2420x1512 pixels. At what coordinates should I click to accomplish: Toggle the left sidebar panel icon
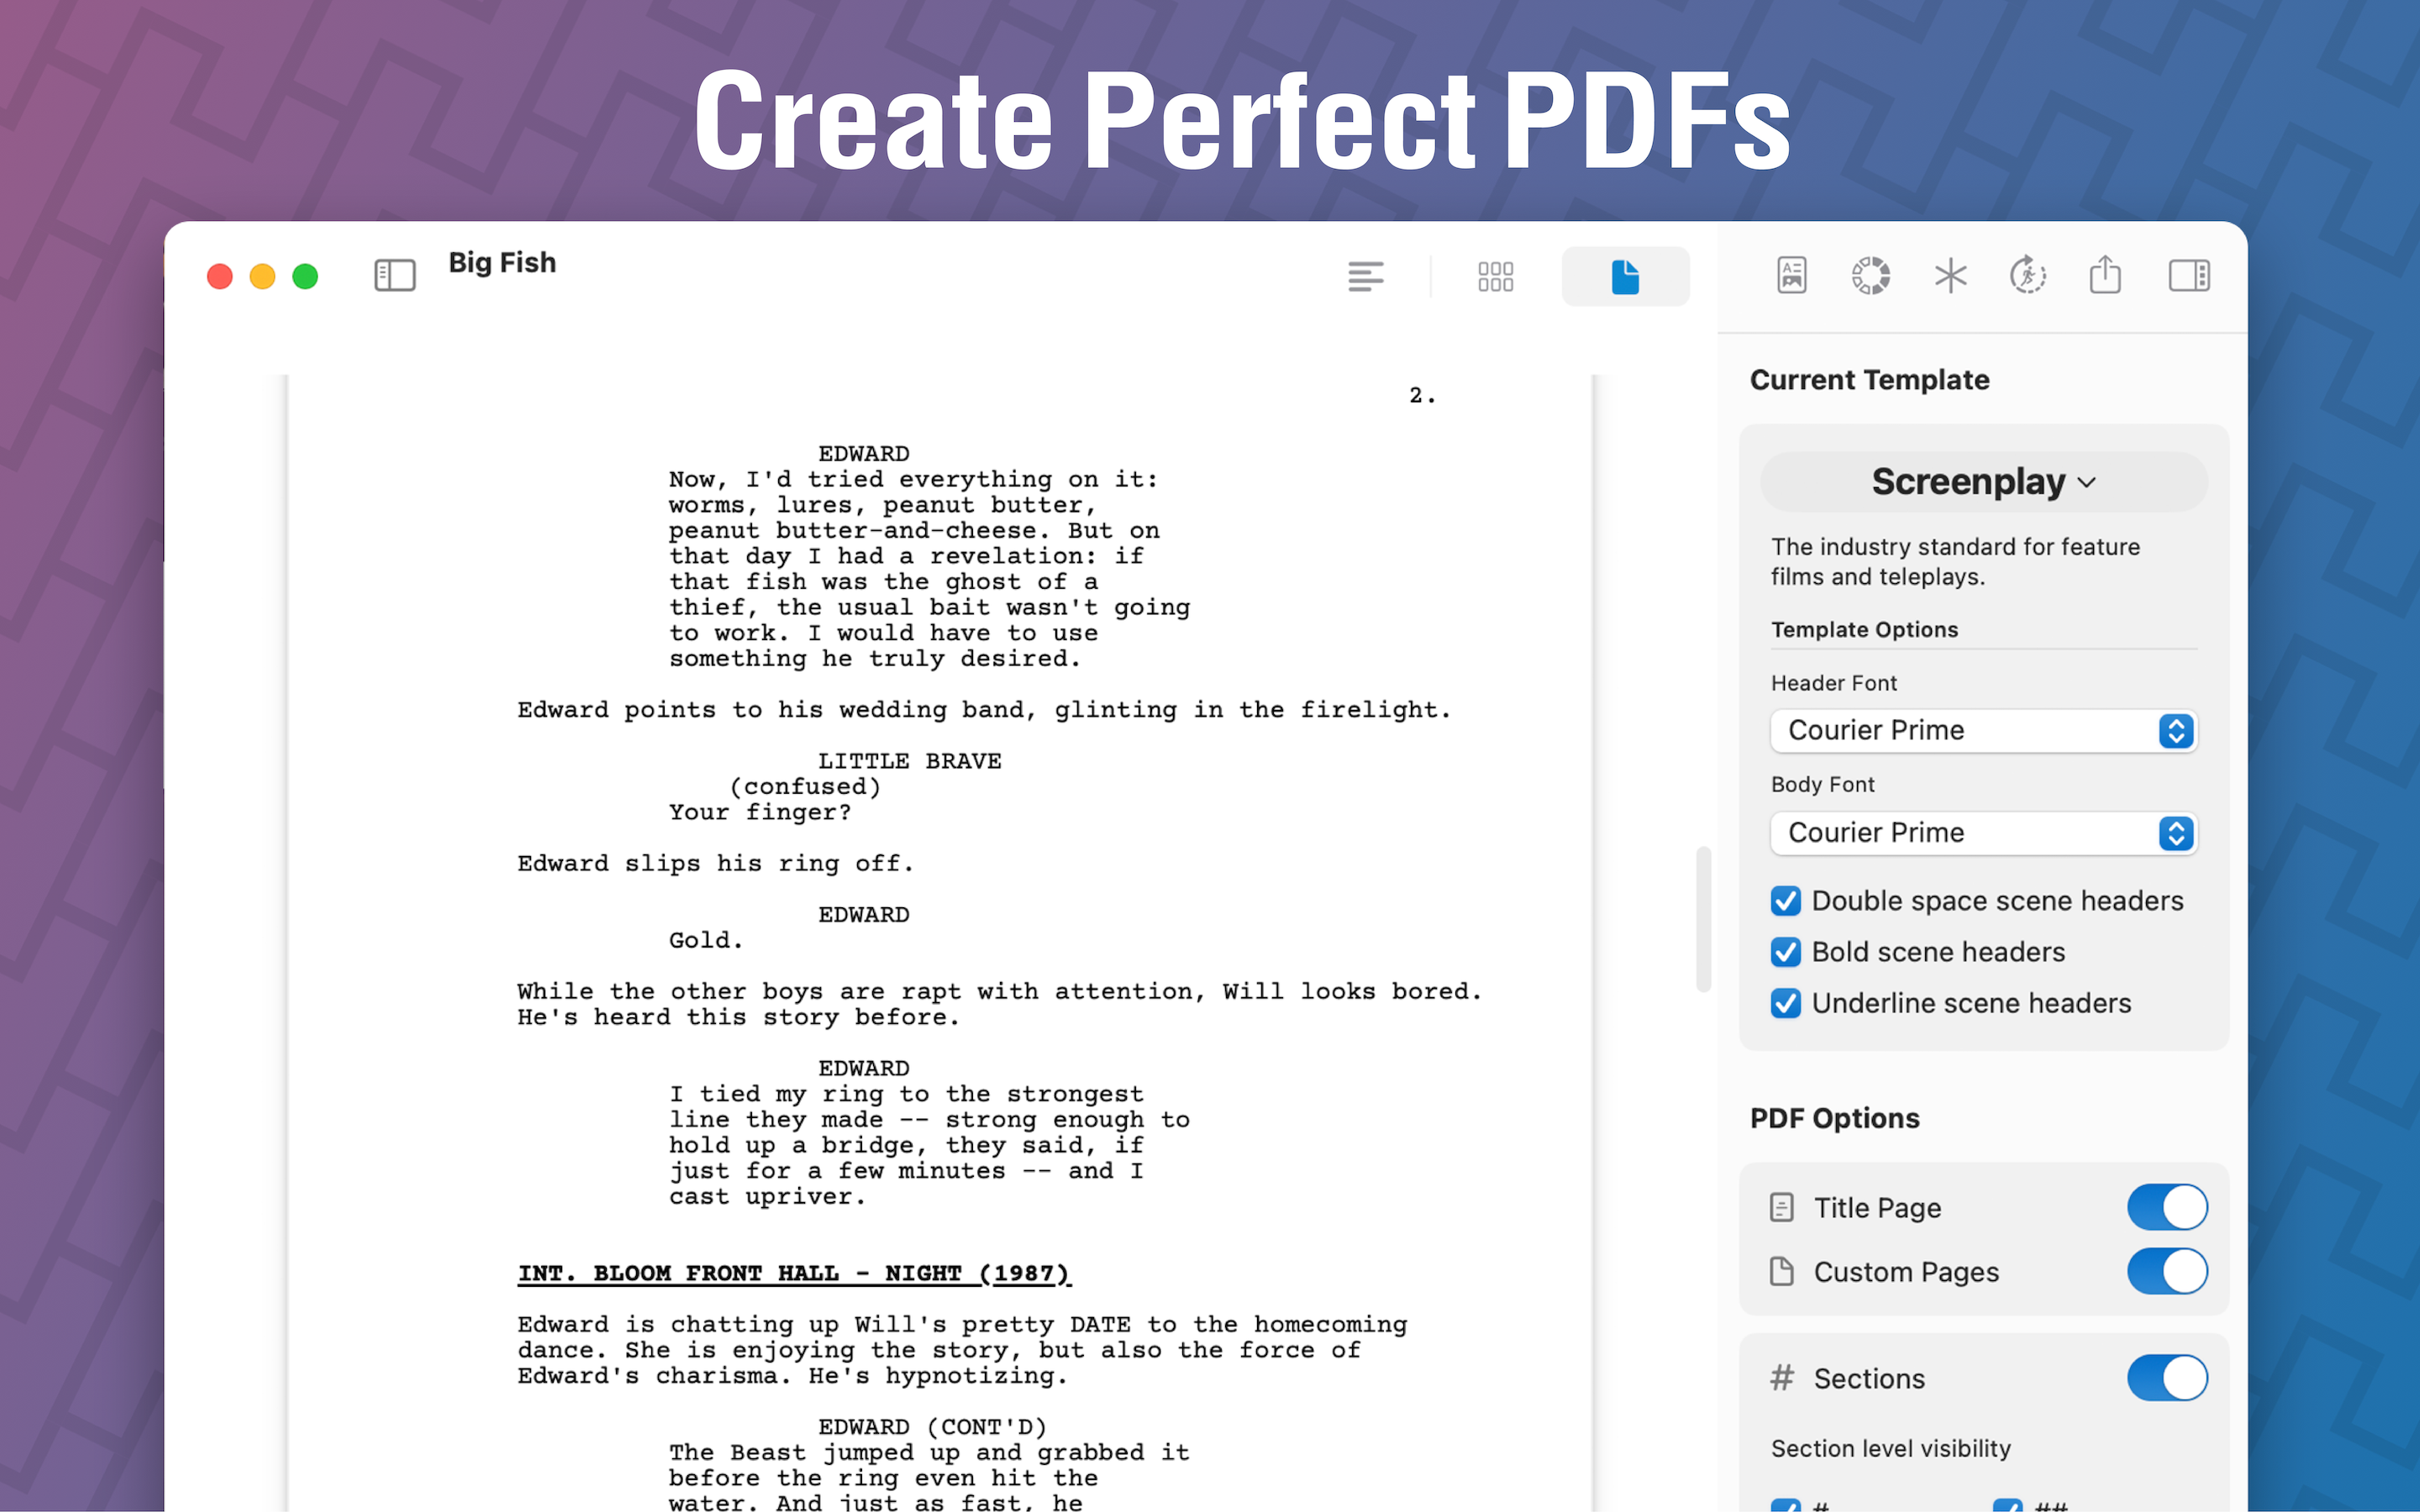pyautogui.click(x=394, y=275)
